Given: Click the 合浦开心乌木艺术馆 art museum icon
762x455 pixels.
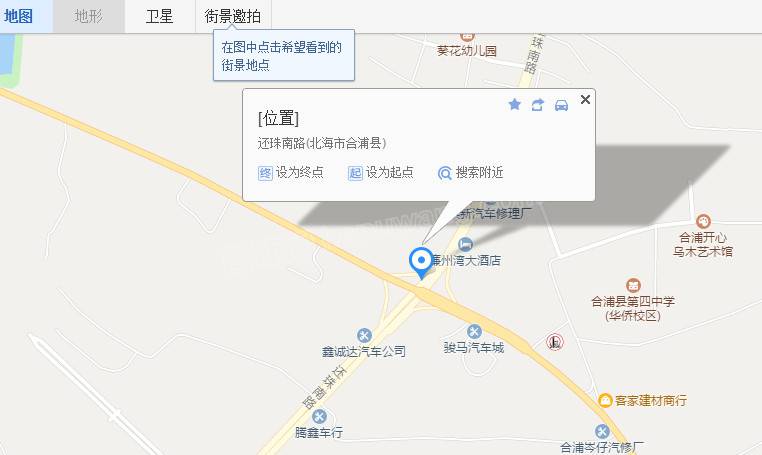Looking at the screenshot, I should pyautogui.click(x=703, y=222).
